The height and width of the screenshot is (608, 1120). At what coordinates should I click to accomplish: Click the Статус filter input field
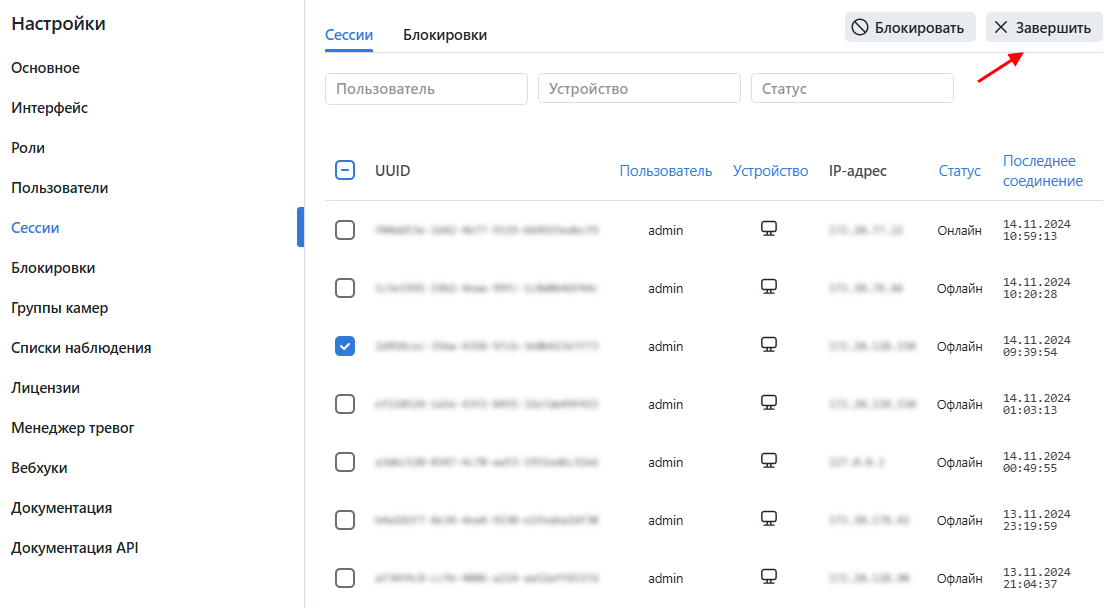[x=852, y=89]
